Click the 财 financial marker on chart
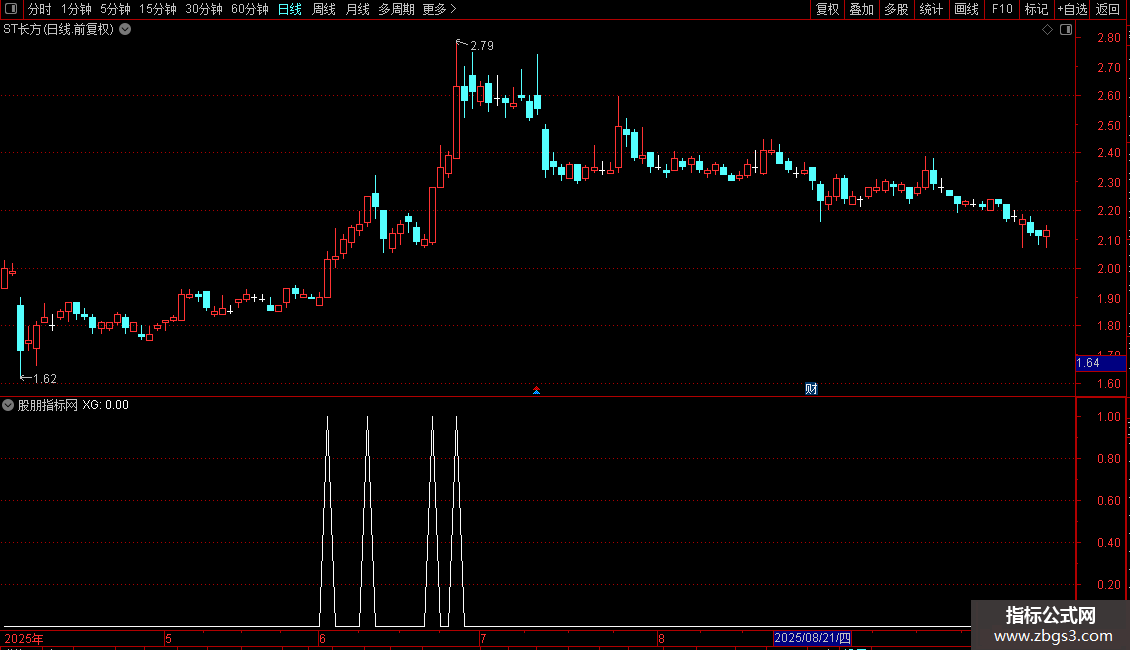The width and height of the screenshot is (1130, 650). pos(811,389)
